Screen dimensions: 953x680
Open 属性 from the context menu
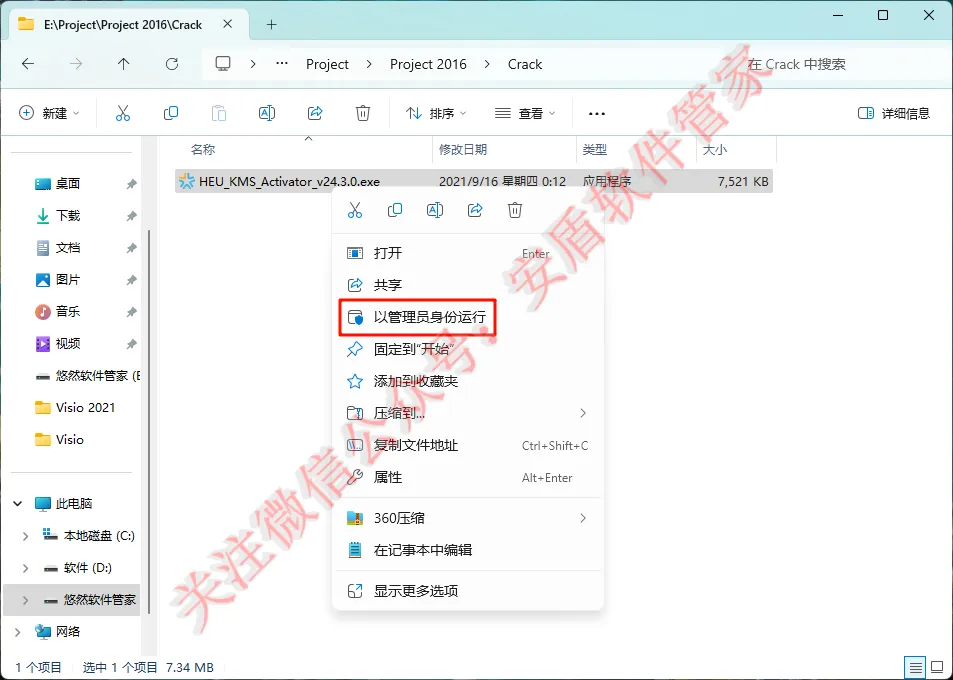(468, 477)
